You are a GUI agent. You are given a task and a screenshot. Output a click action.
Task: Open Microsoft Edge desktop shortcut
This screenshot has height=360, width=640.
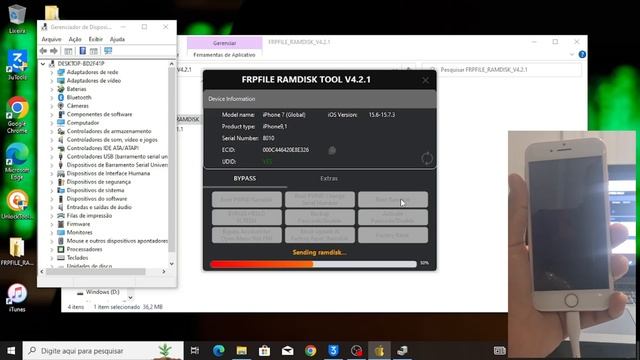tap(17, 161)
